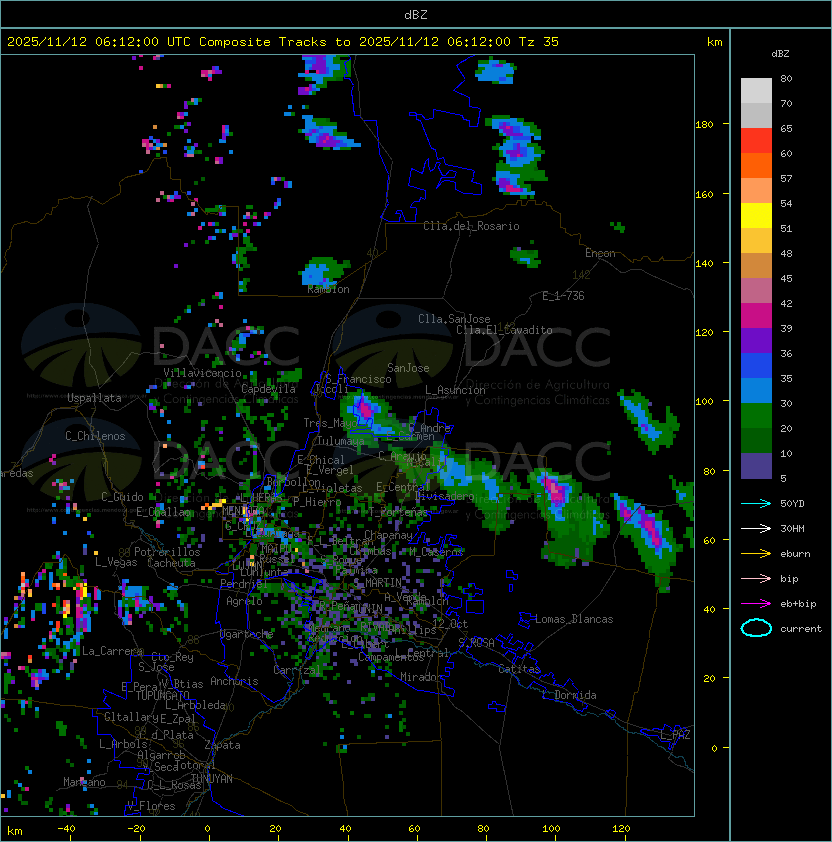Viewport: 832px width, 842px height.
Task: Click the cyan 50YD arrow in legend
Action: click(x=756, y=503)
